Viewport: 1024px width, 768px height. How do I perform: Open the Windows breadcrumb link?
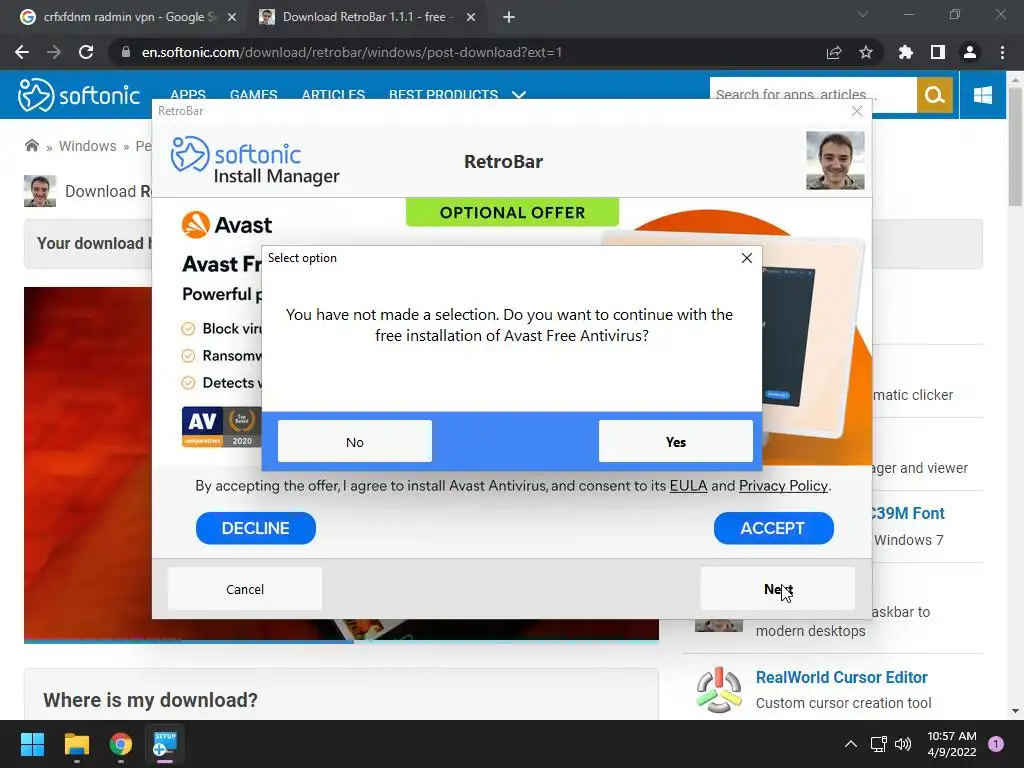88,146
